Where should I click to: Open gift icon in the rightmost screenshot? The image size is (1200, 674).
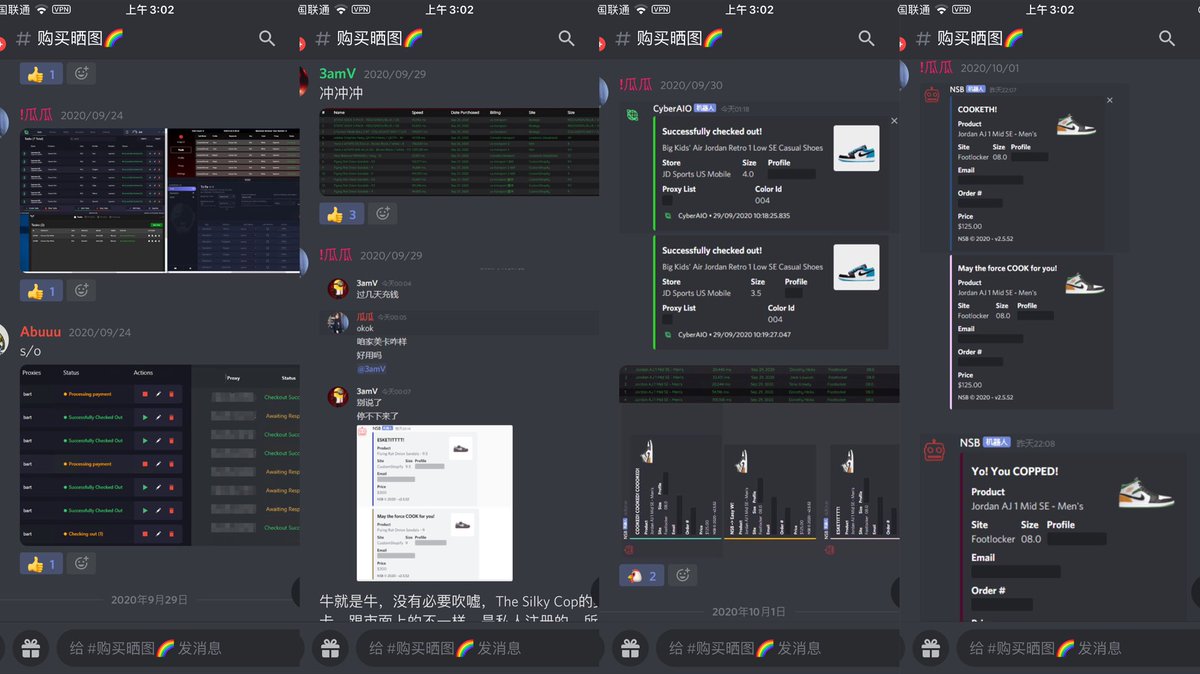click(930, 648)
